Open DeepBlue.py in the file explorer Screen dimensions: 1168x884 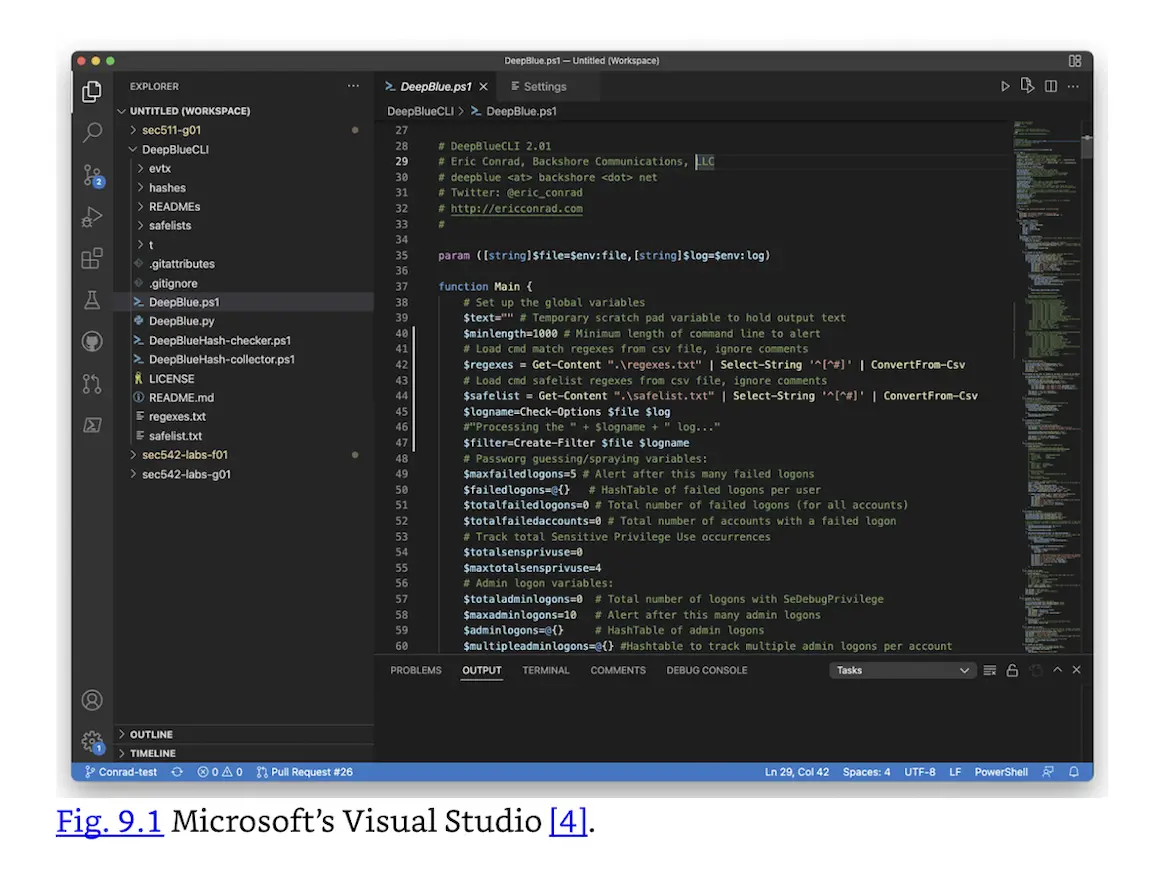181,321
